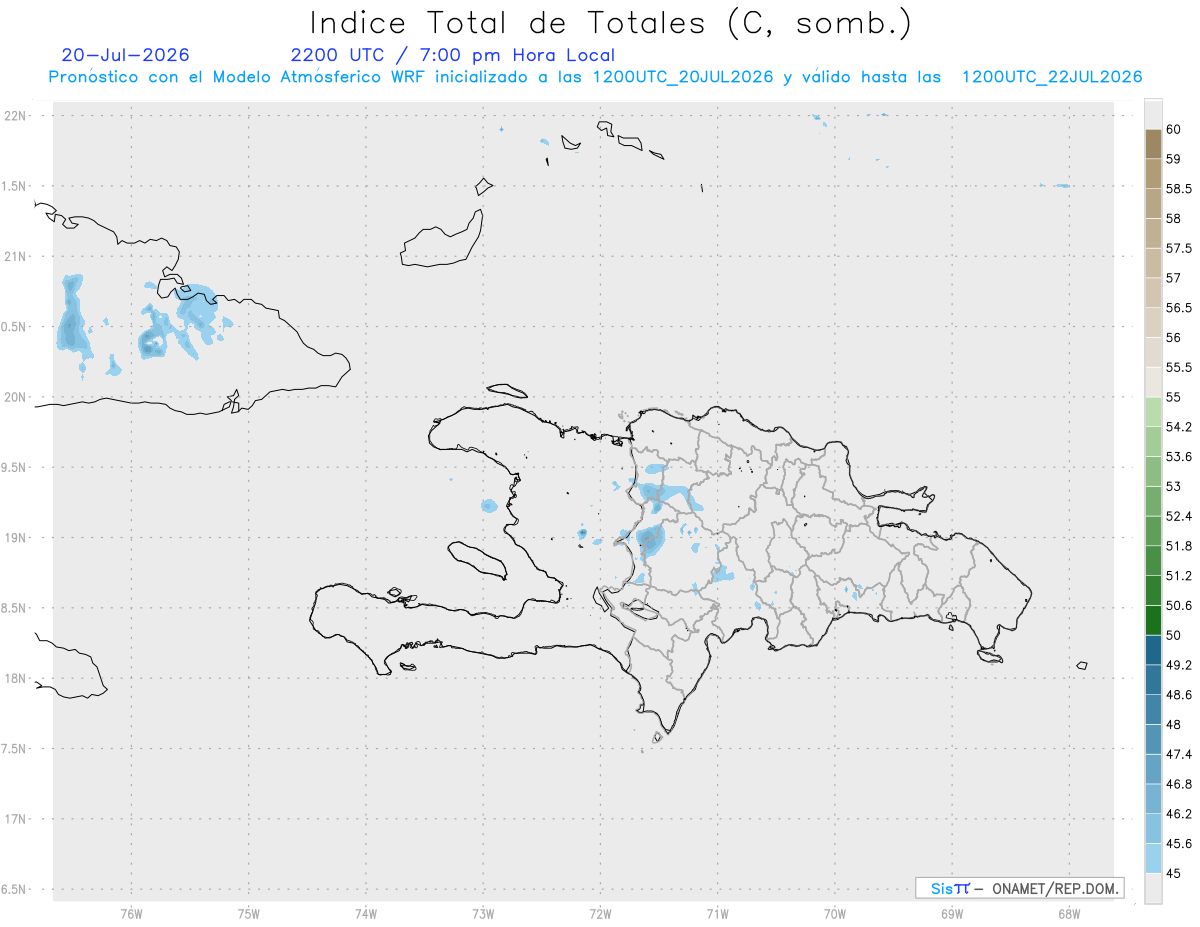Click the colorbar label "52.4"
Viewport: 1200px width, 927px height.
coord(1178,516)
